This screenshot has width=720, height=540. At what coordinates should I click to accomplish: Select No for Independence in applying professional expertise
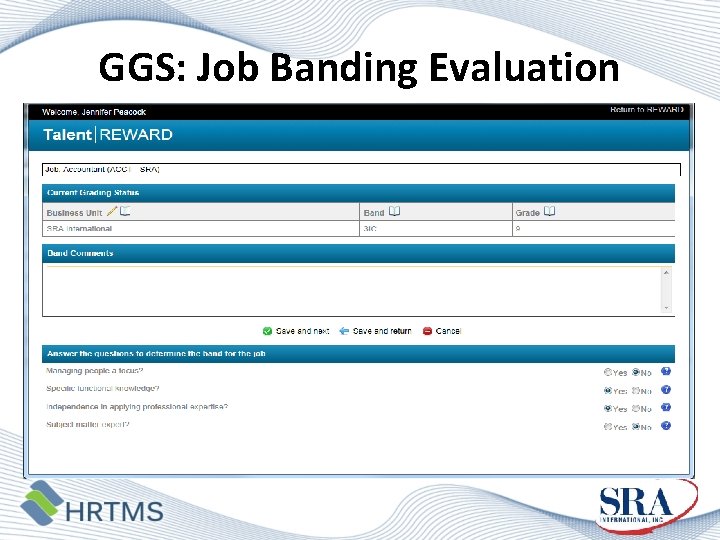point(636,409)
